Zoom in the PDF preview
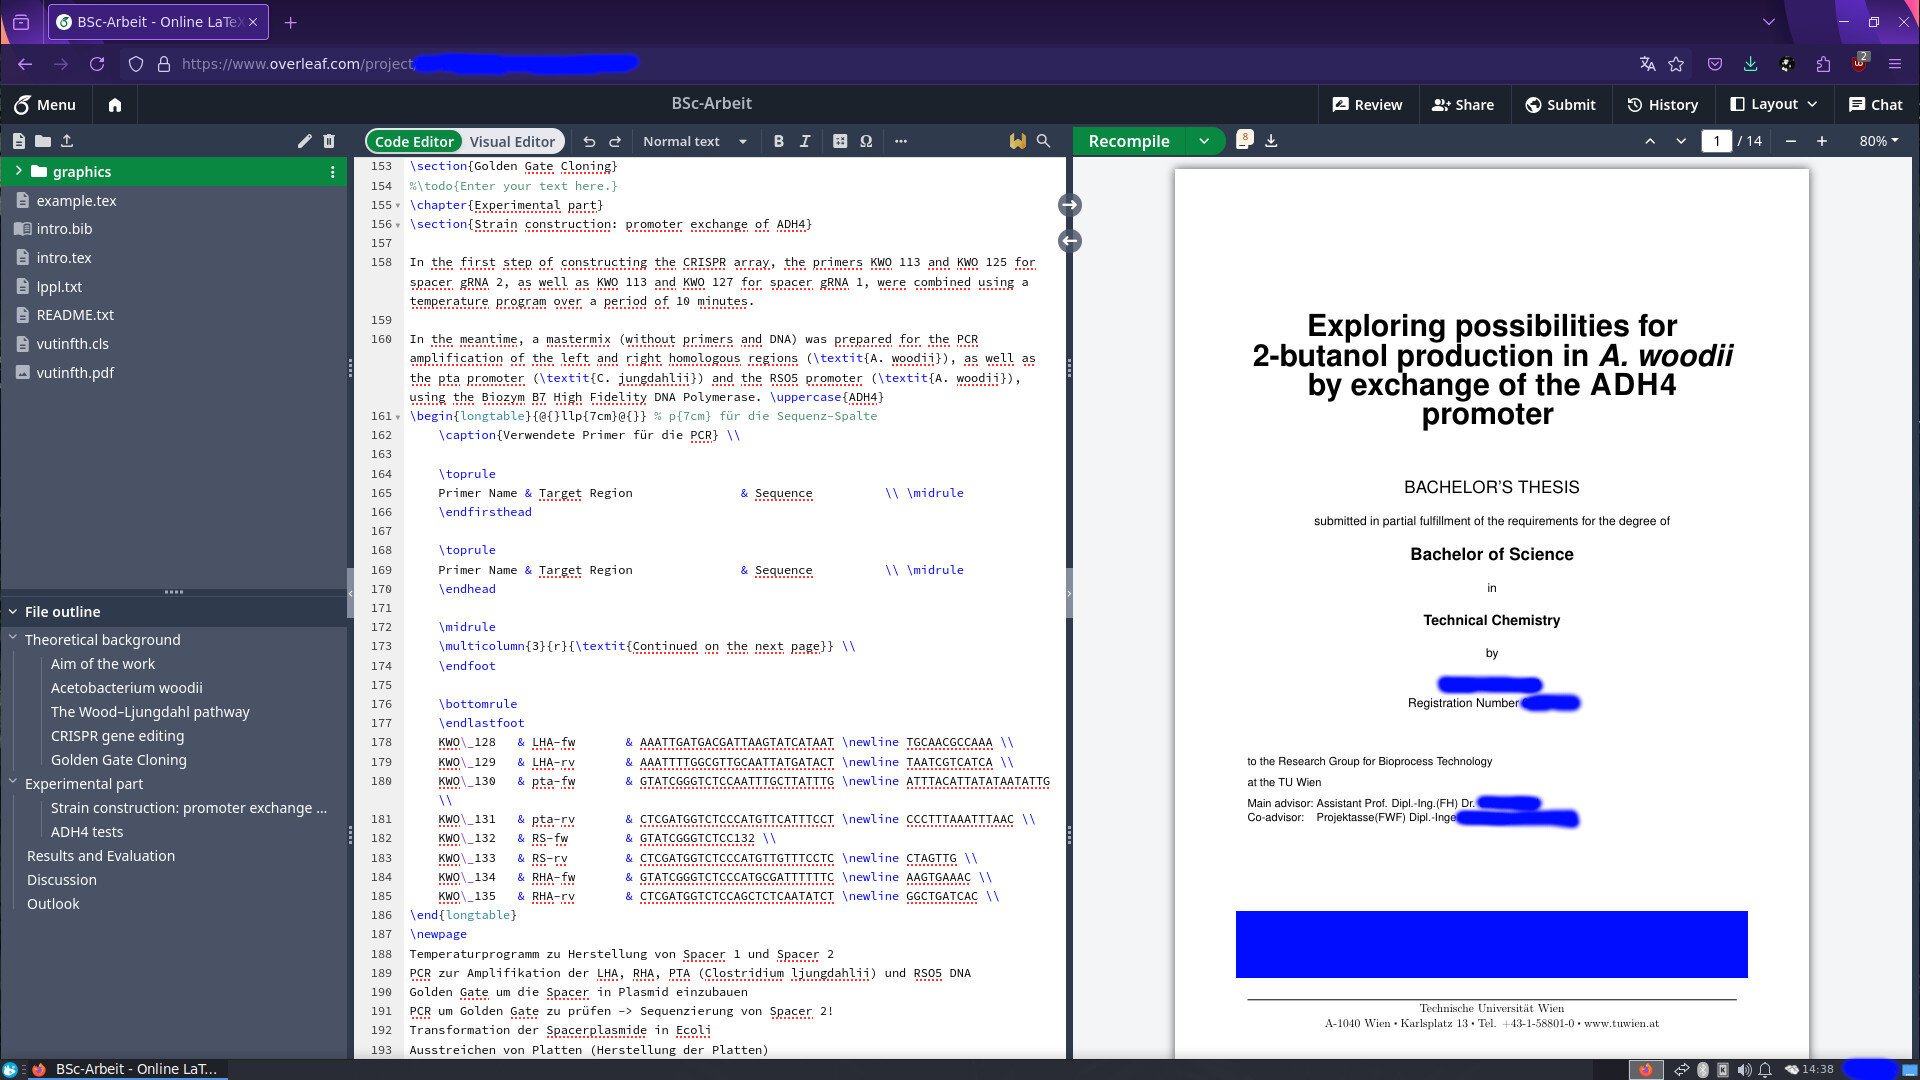Image resolution: width=1920 pixels, height=1080 pixels. tap(1822, 141)
